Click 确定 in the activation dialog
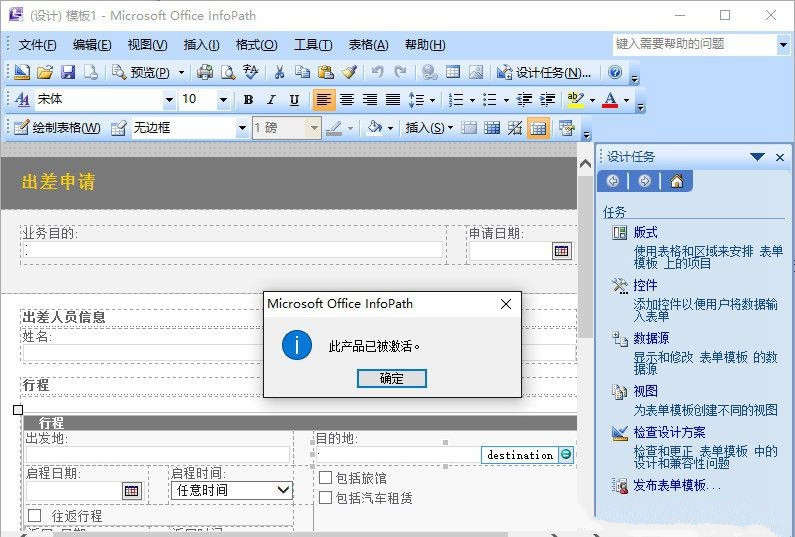795x537 pixels. coord(391,378)
